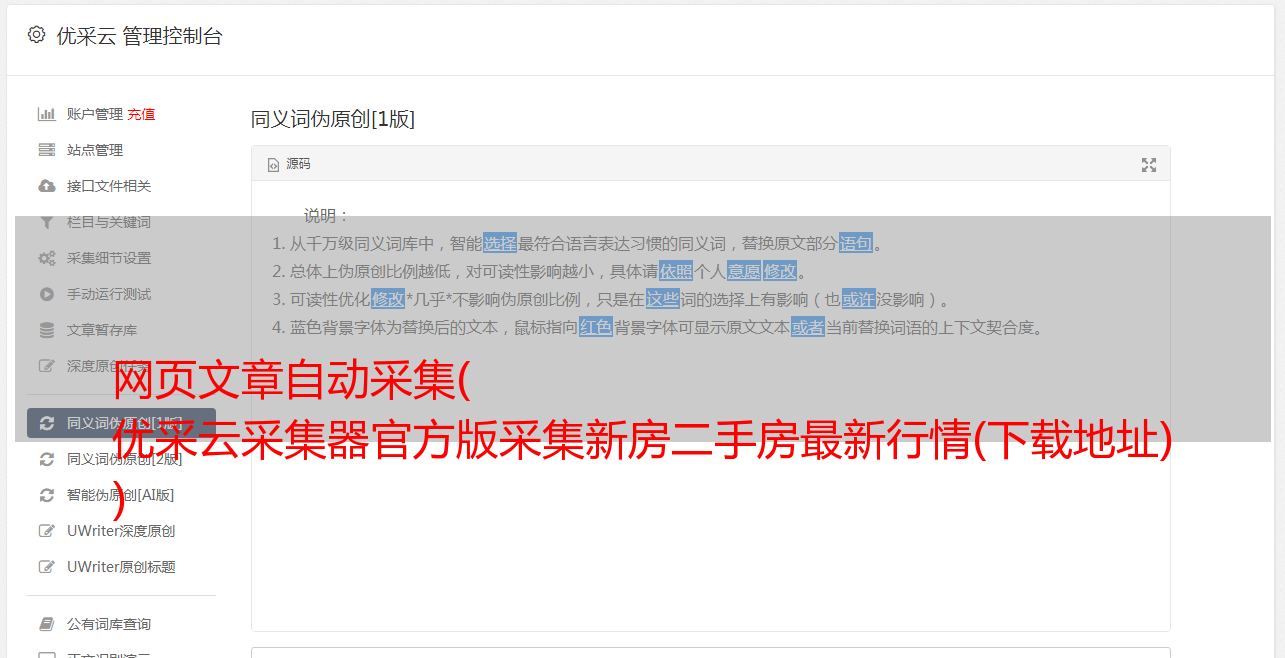Click the 站点管理 server icon
1285x658 pixels.
(x=46, y=150)
